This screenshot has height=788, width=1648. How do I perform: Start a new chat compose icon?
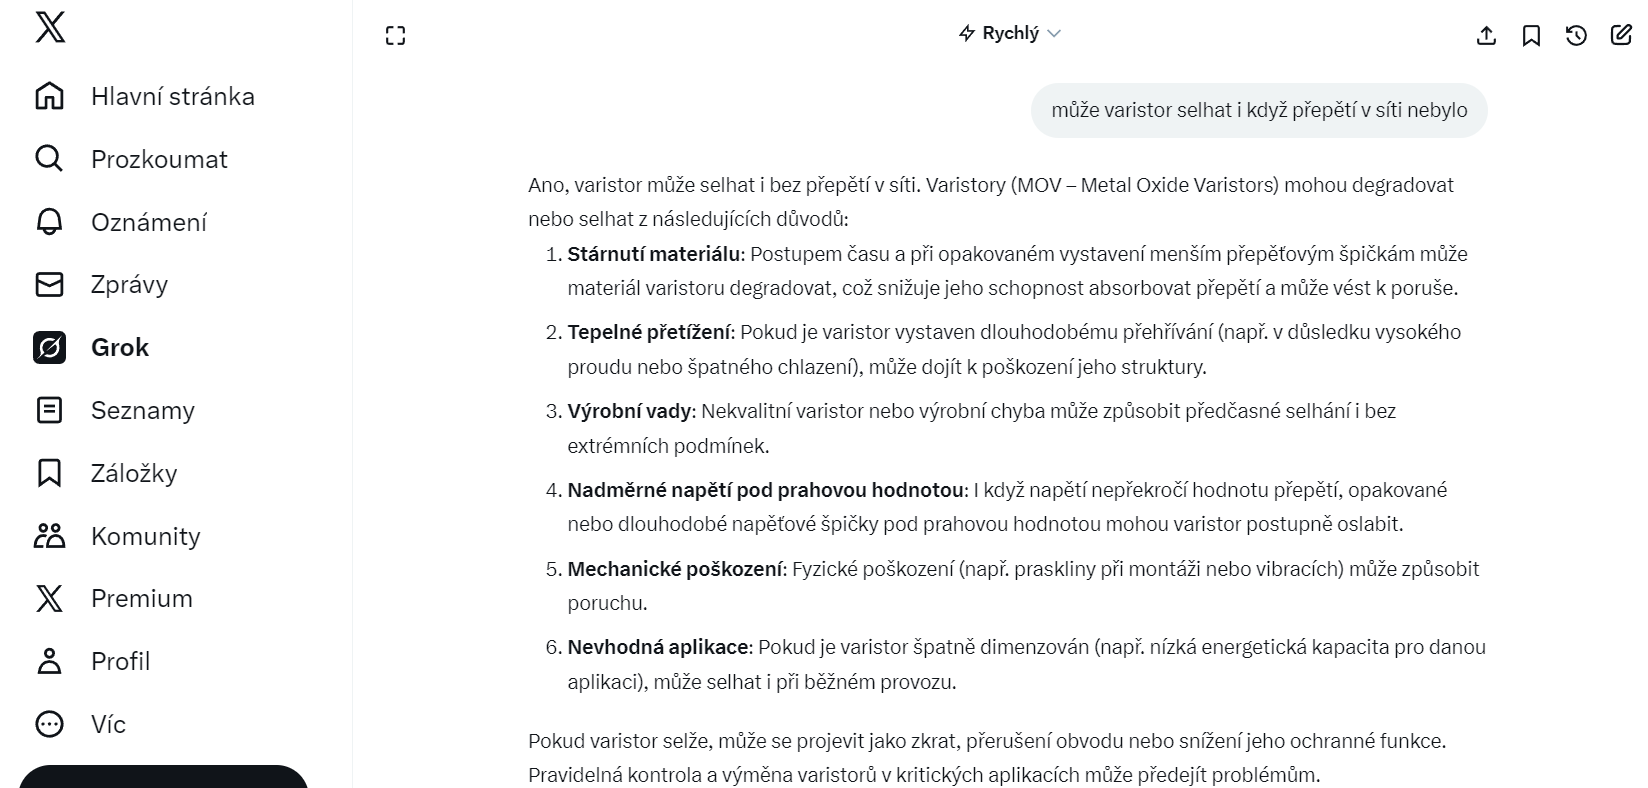1621,36
